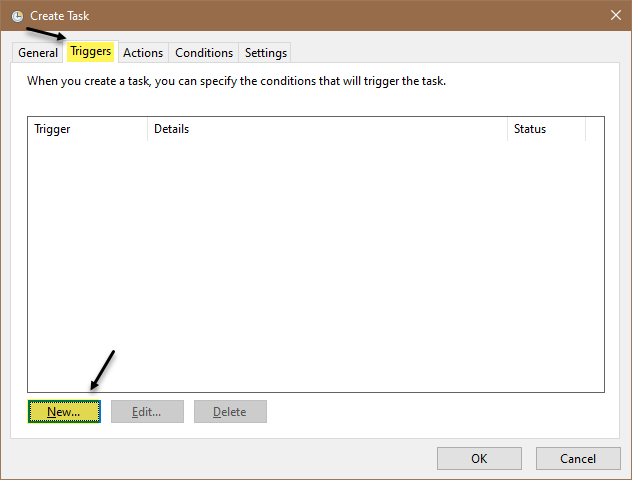Open the Settings tab
The width and height of the screenshot is (632, 480).
coord(266,53)
